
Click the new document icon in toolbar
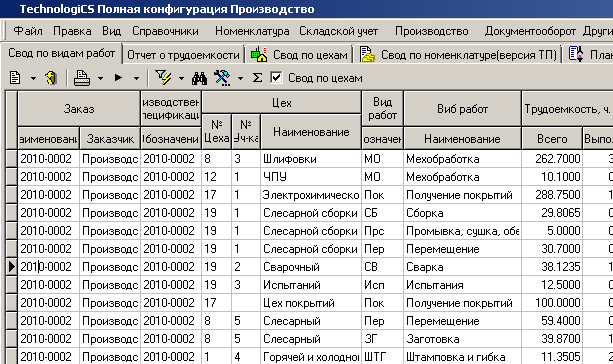[15, 78]
